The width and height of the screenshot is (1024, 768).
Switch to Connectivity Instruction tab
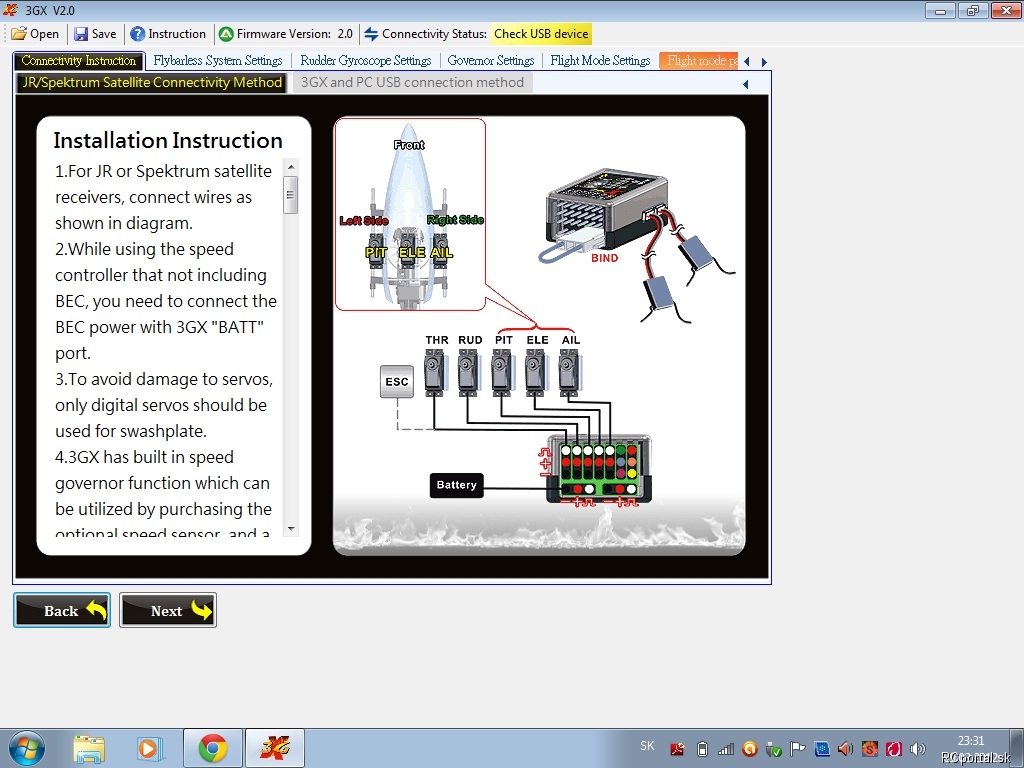point(78,61)
